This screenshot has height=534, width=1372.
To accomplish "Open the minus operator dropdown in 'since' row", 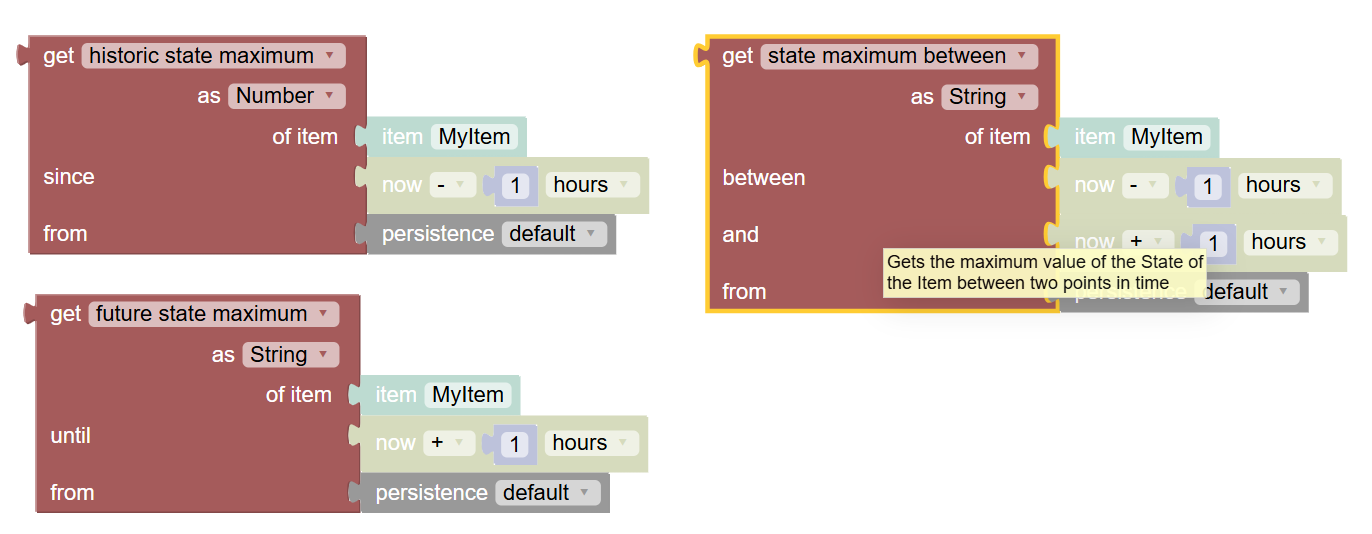I will pos(453,185).
